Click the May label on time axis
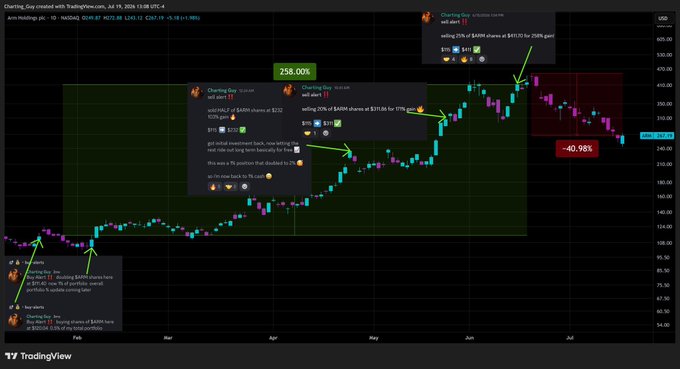This screenshot has width=680, height=369. tap(373, 337)
